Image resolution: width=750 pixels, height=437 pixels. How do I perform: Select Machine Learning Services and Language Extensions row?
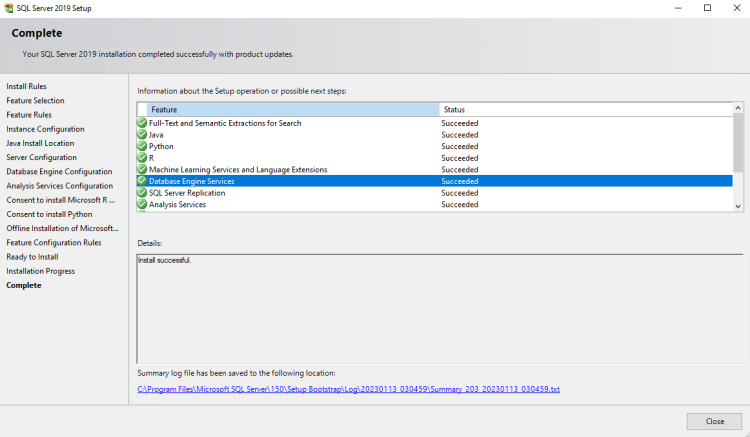tap(435, 169)
